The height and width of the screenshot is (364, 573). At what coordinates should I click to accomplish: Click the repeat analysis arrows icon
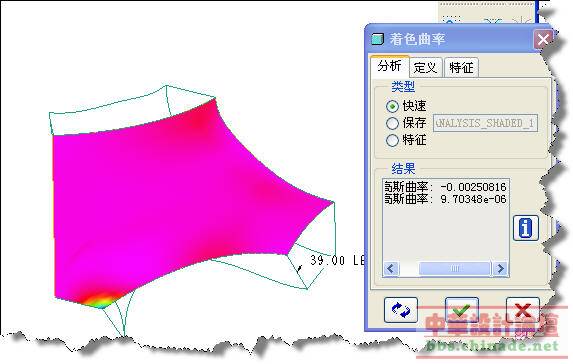coord(401,310)
